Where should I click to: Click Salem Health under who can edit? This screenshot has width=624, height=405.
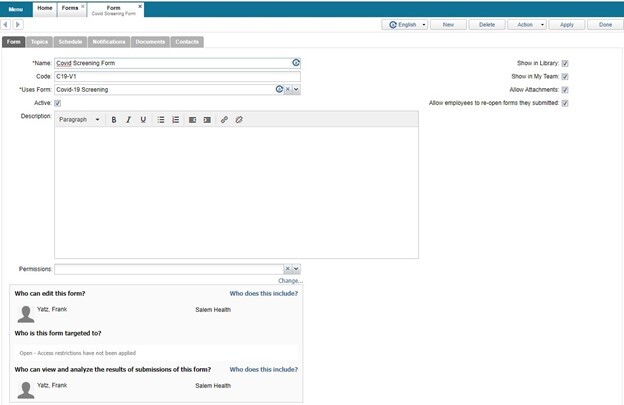coord(213,310)
